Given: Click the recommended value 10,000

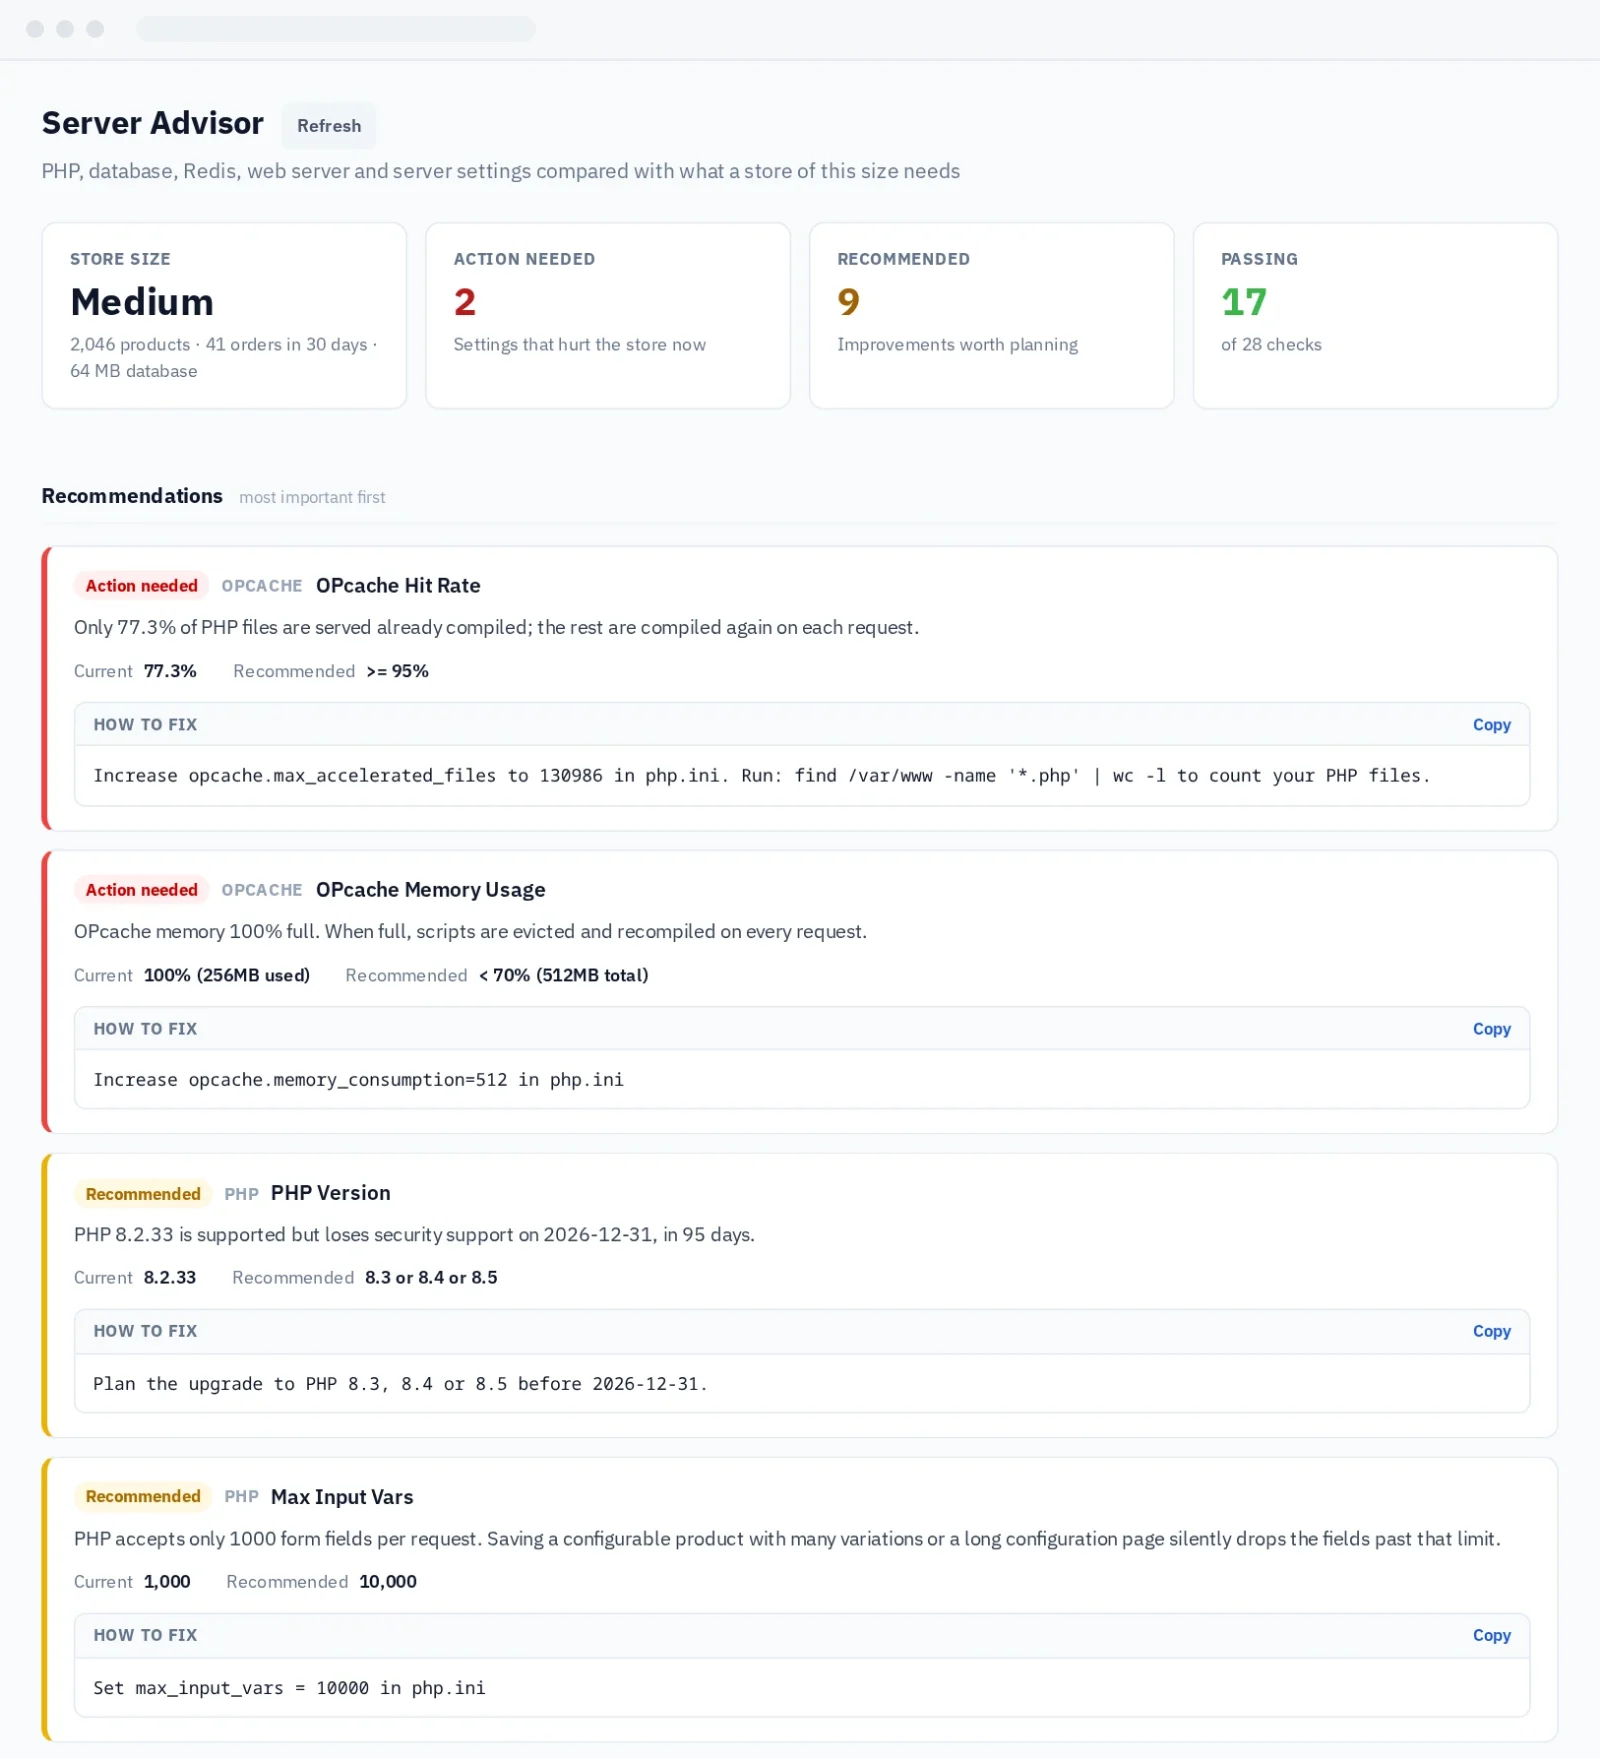Looking at the screenshot, I should [x=388, y=1581].
